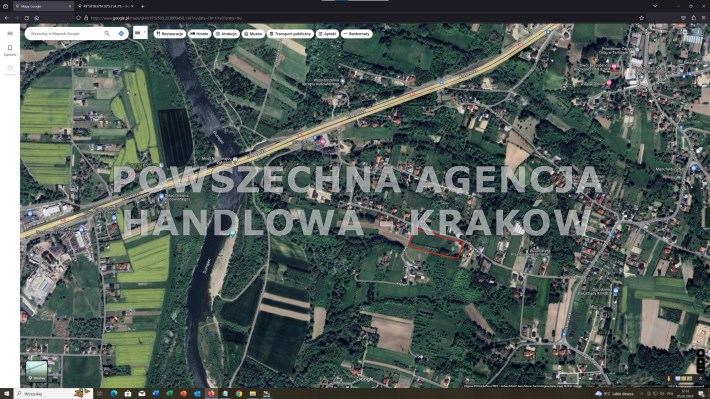Open Firefox from the Windows taskbar

click(x=211, y=394)
